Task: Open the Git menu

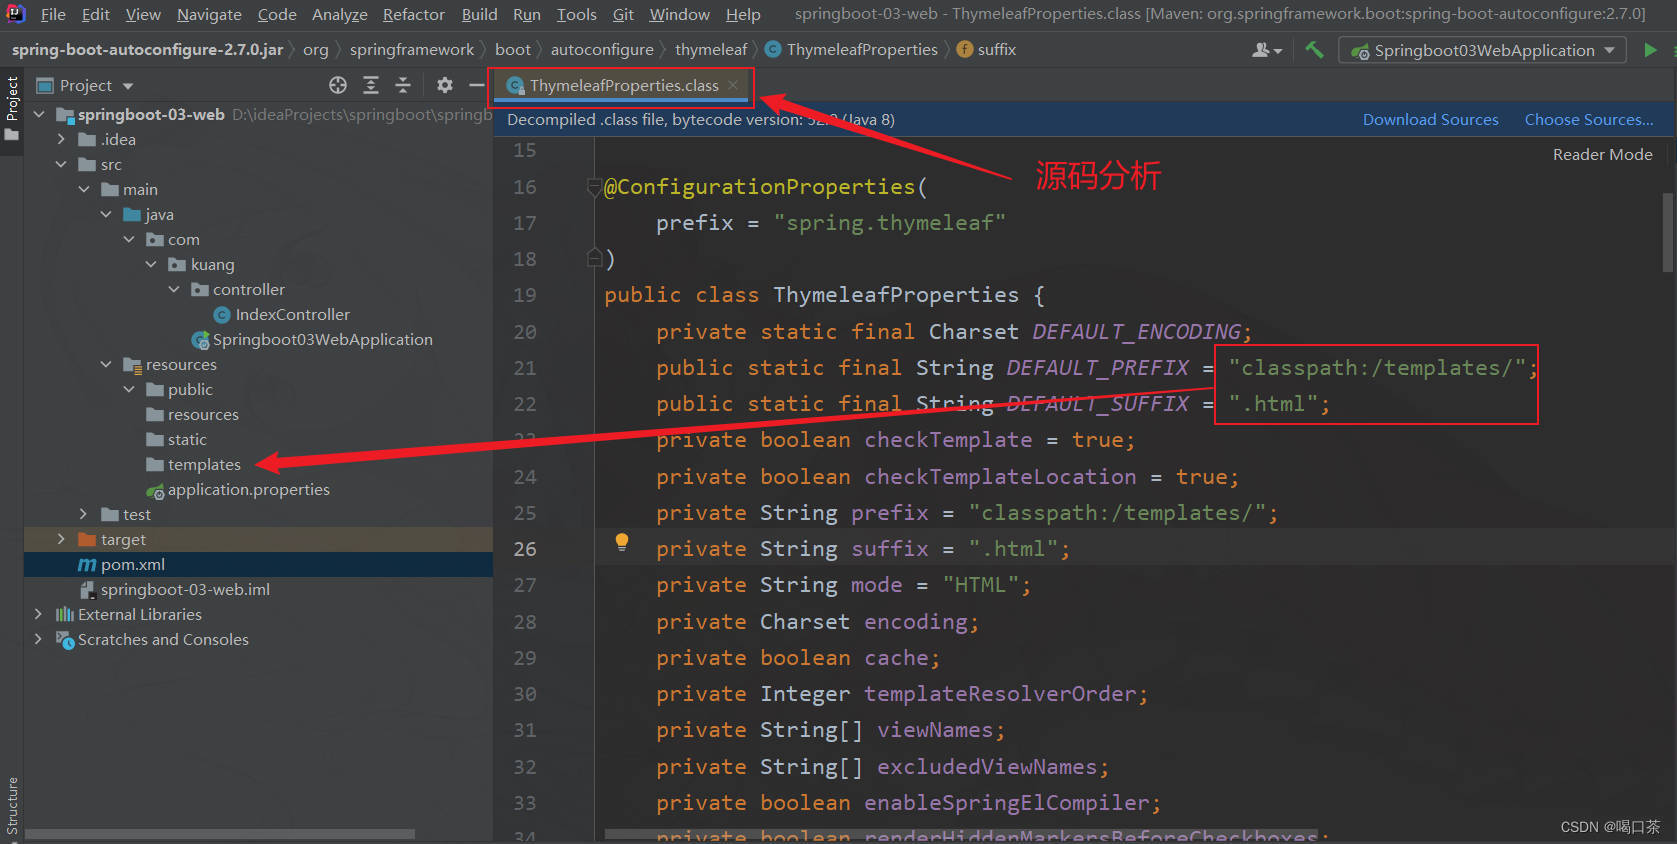Action: (623, 14)
